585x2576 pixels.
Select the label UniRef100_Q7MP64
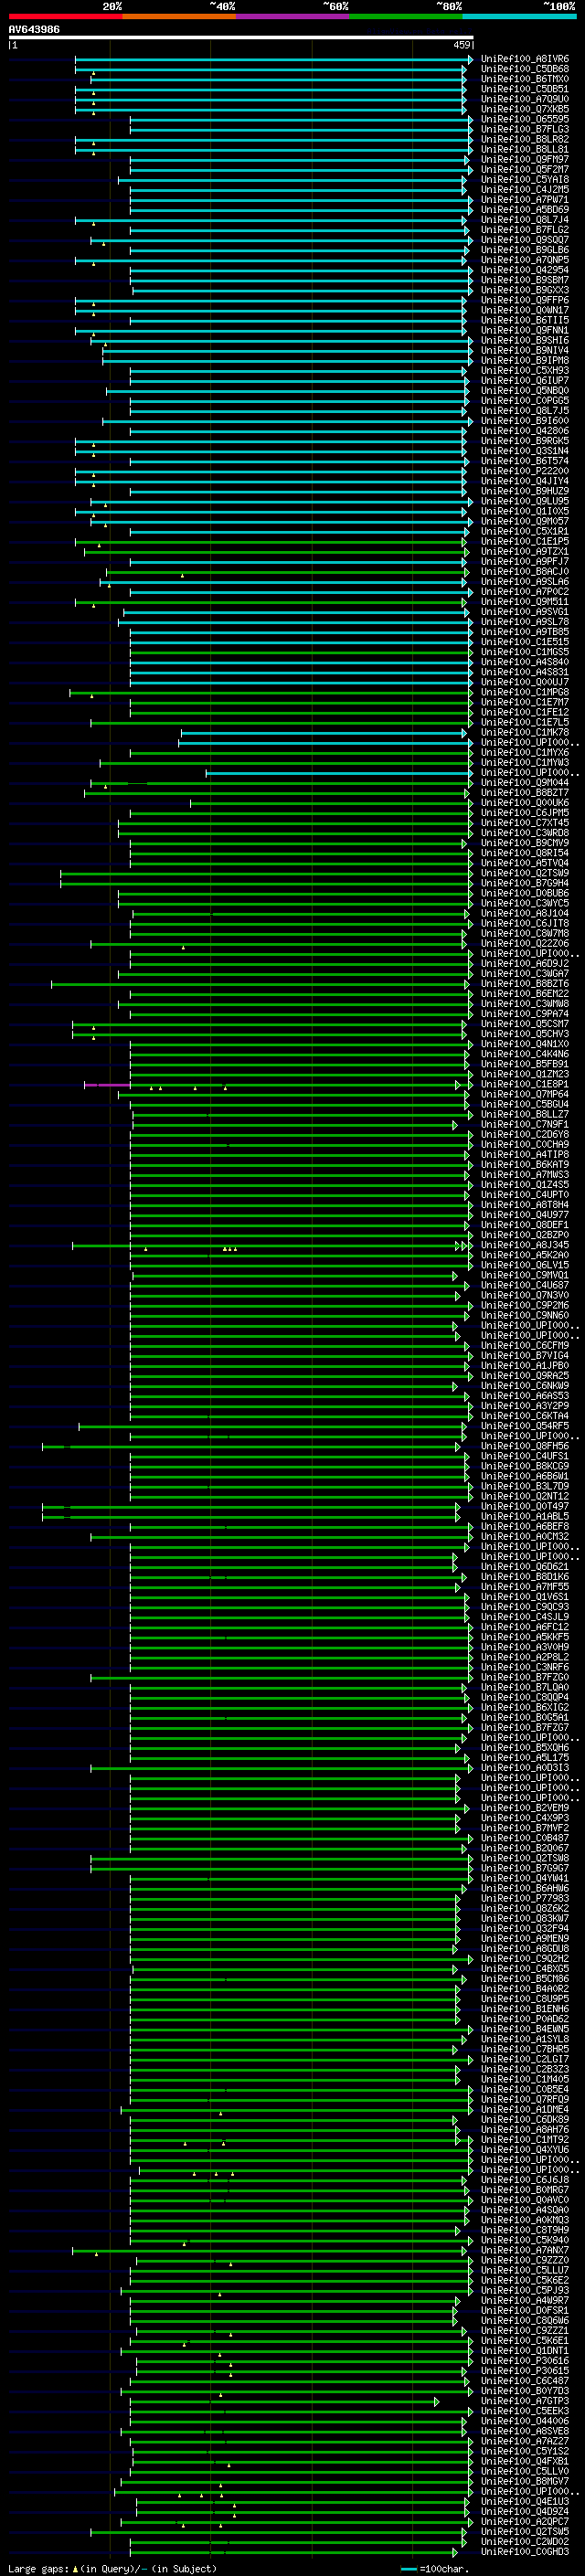tap(525, 1094)
